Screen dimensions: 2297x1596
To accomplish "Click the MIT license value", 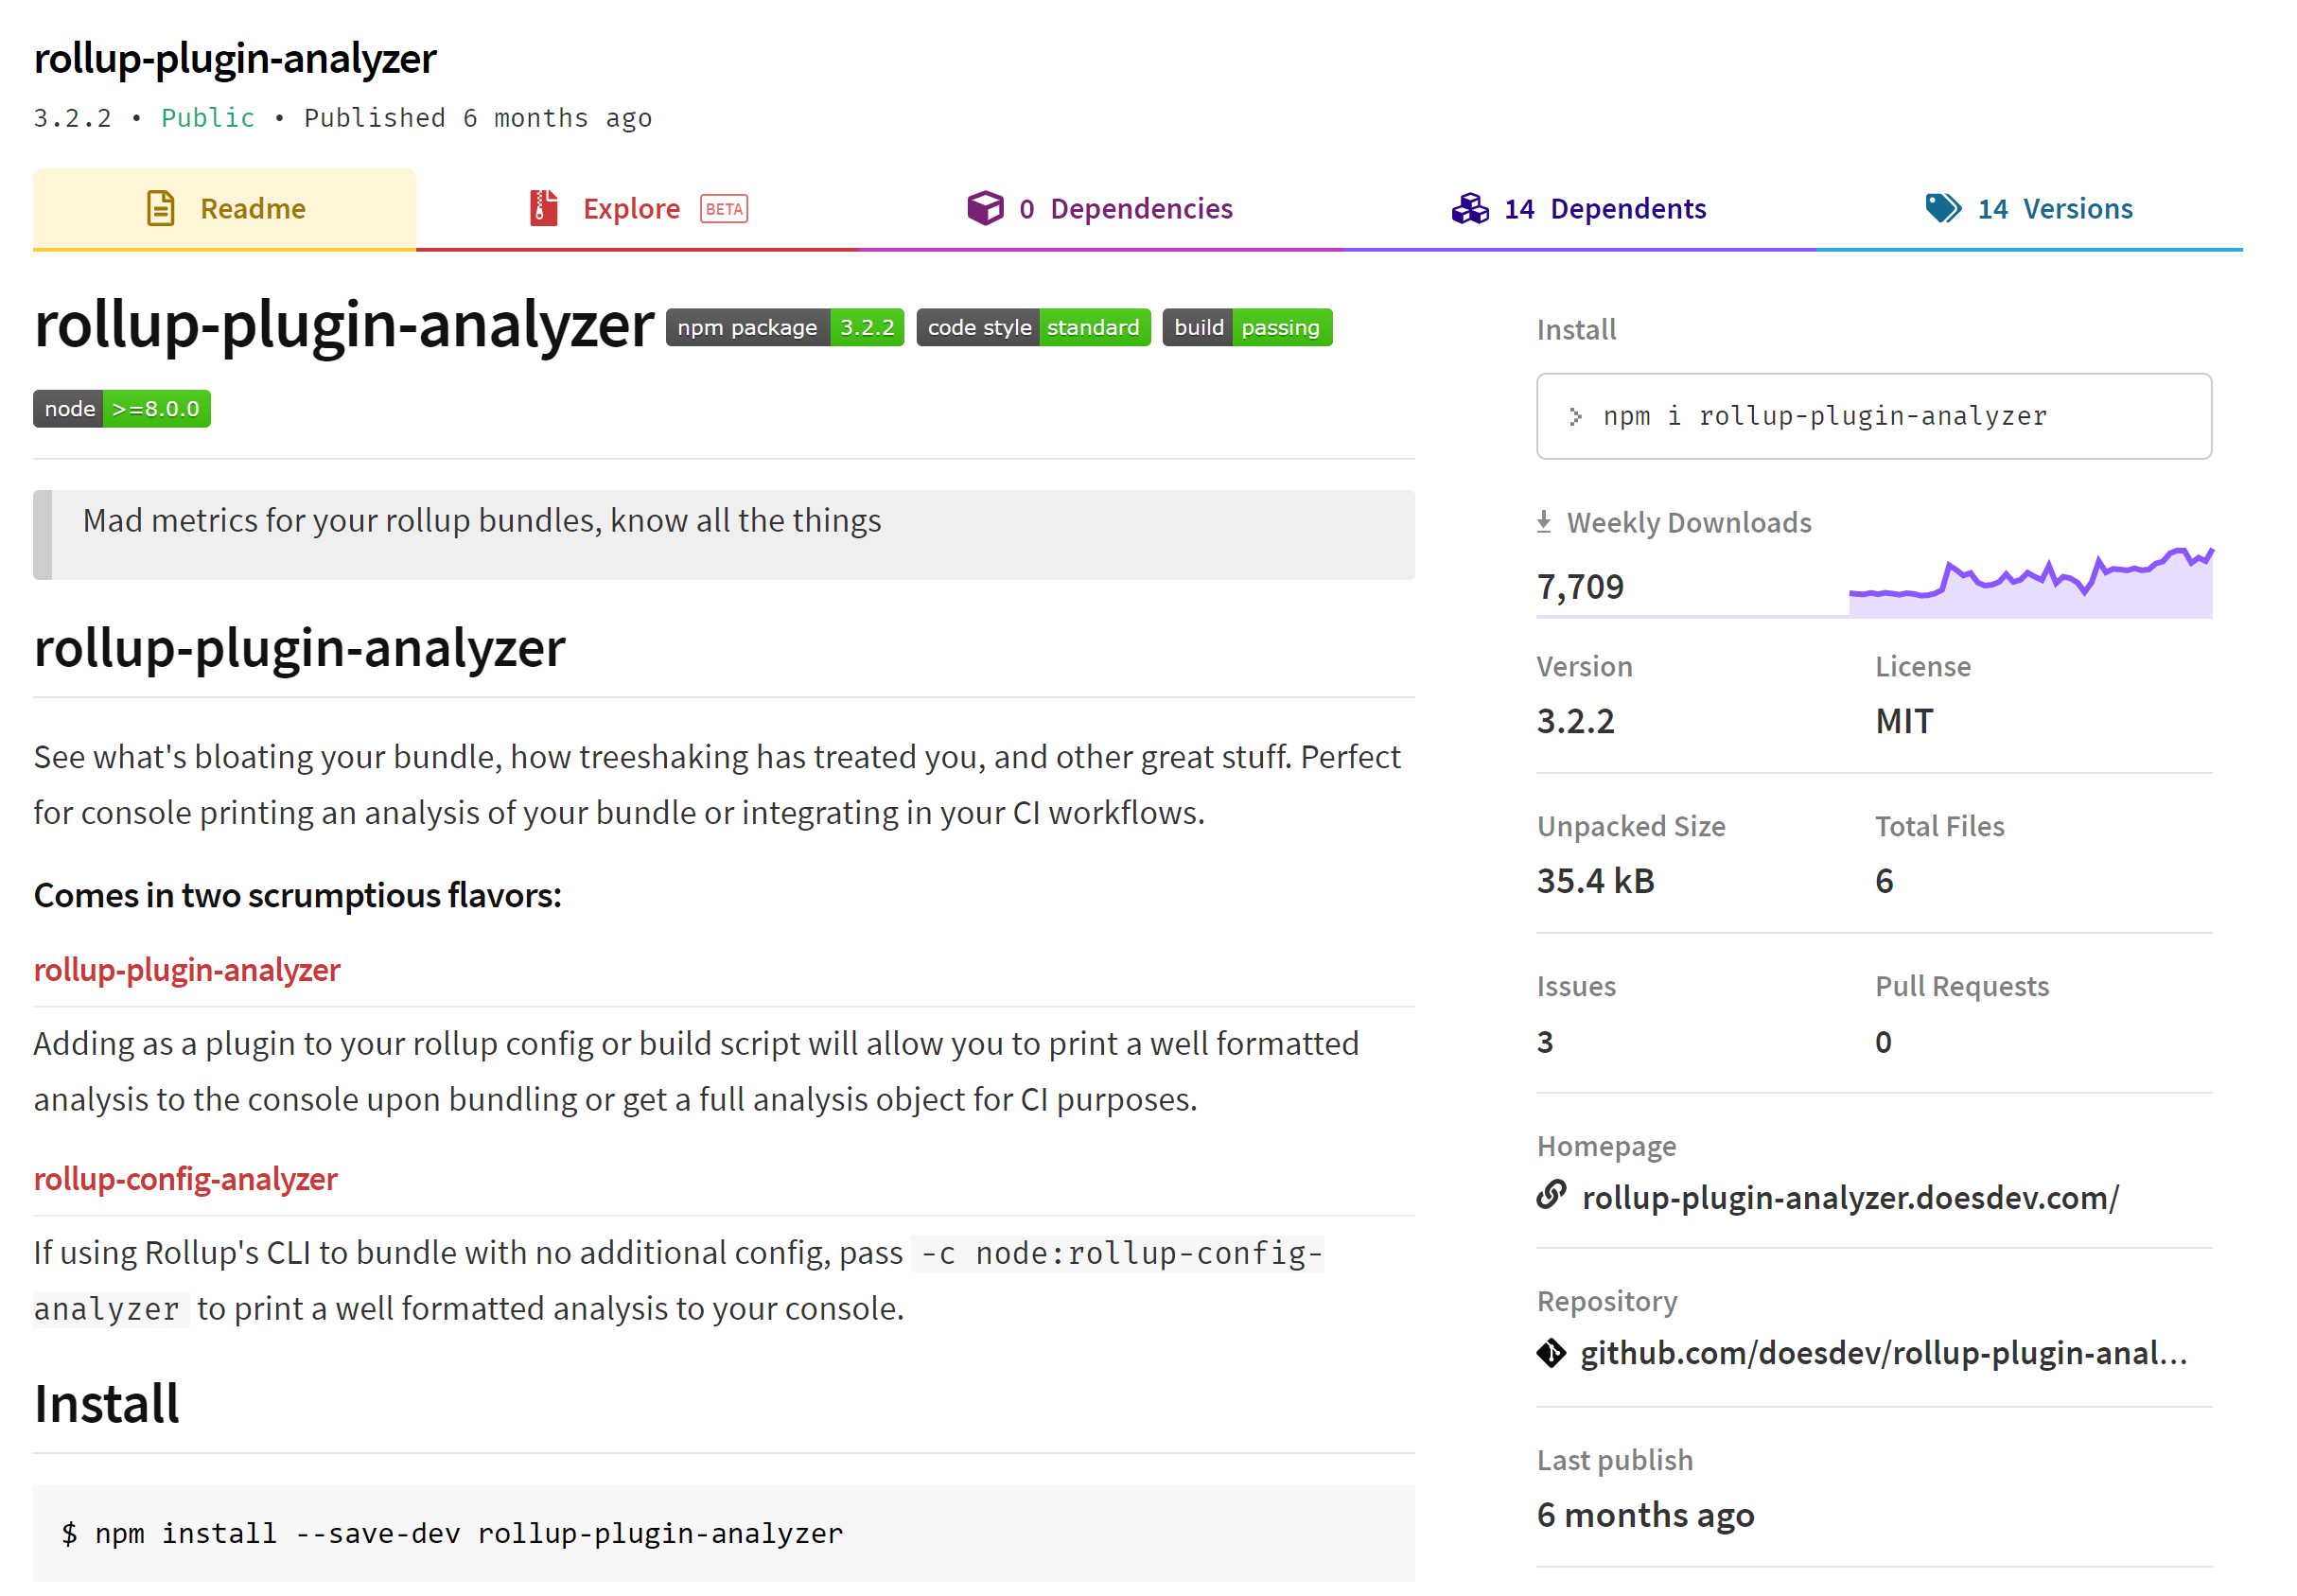I will pos(1904,721).
